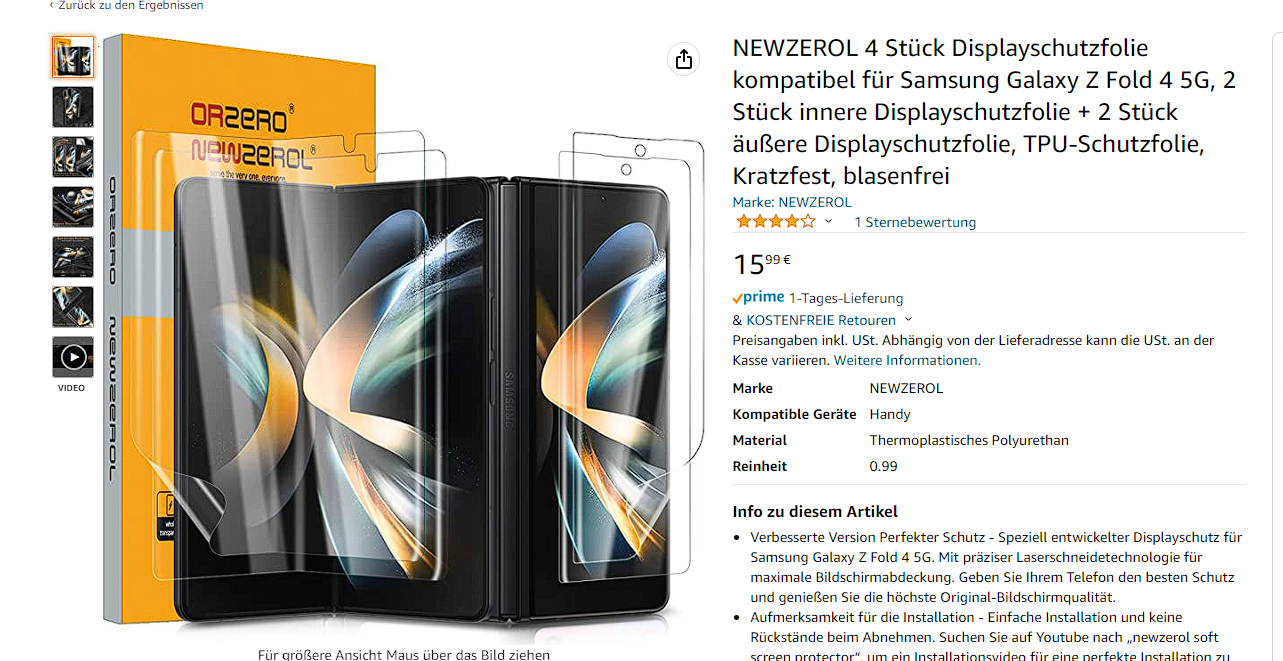Click the VIDEO label under thumbnails
Image resolution: width=1283 pixels, height=661 pixels.
[71, 388]
